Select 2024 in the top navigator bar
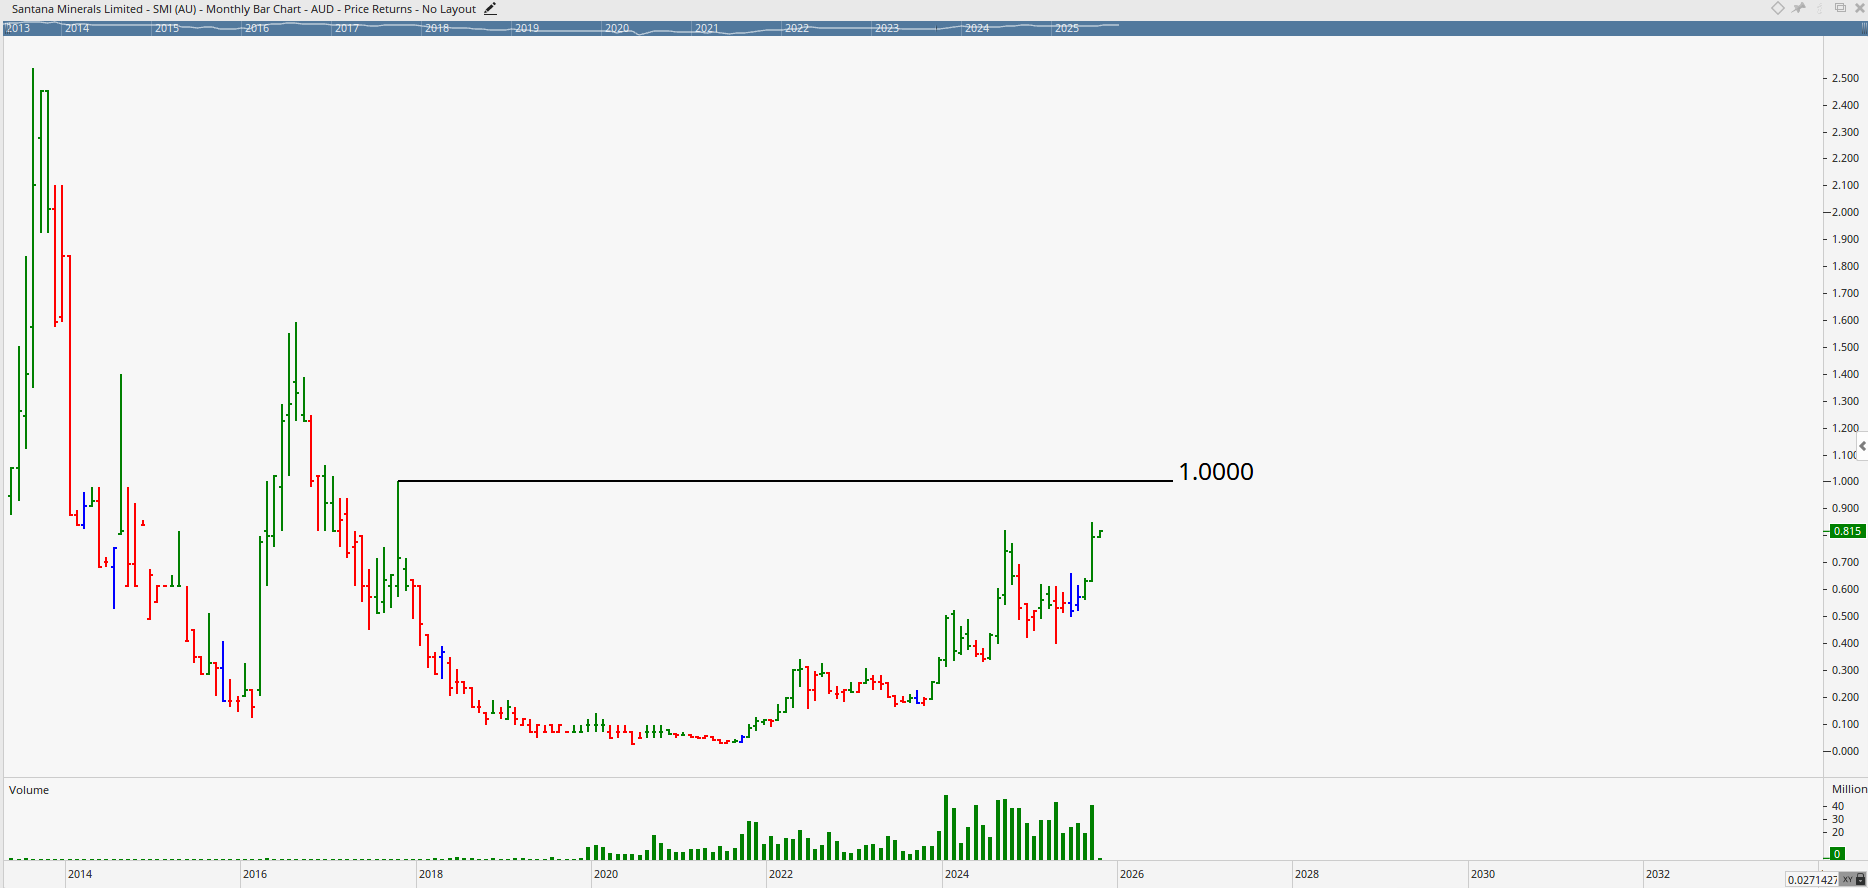The height and width of the screenshot is (888, 1868). [x=977, y=28]
